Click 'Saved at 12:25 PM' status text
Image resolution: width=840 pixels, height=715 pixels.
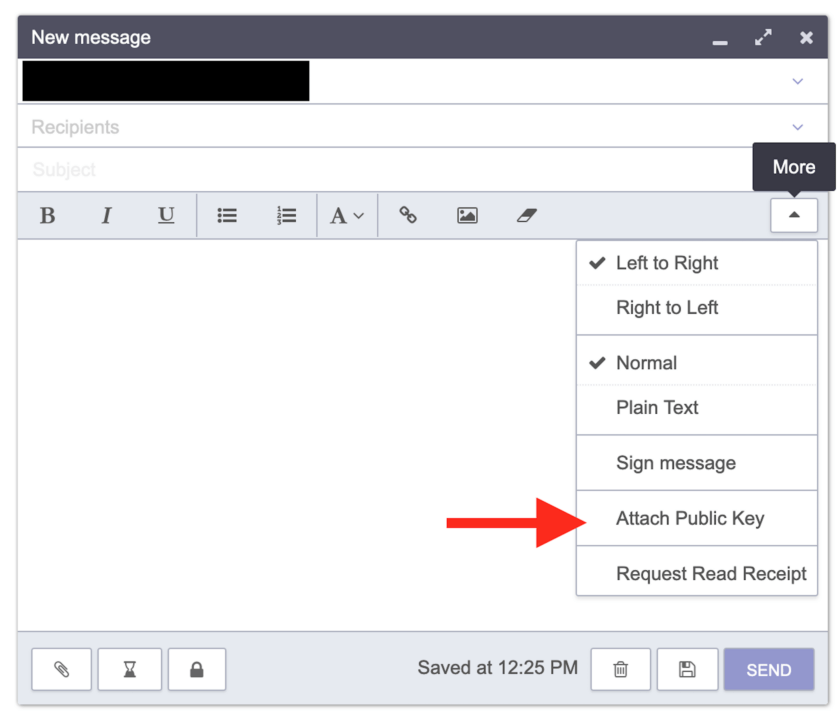tap(498, 668)
